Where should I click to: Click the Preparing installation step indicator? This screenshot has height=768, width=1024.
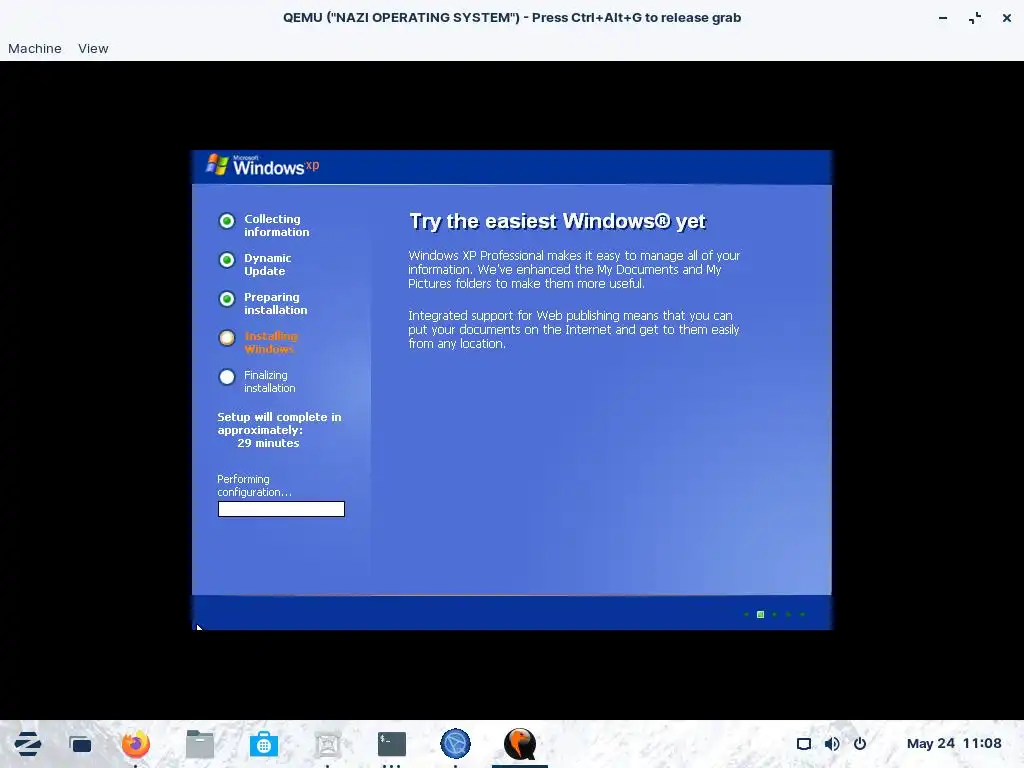(227, 299)
